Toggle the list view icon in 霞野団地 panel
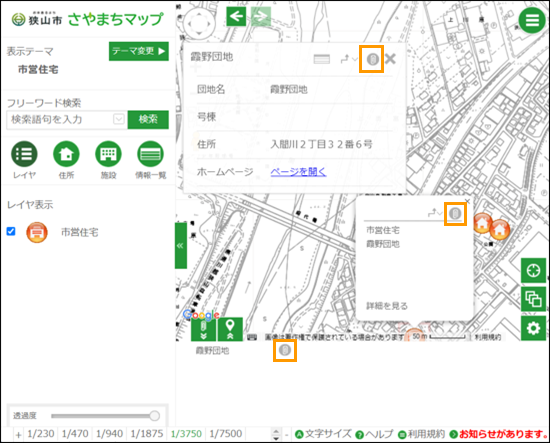The image size is (550, 443). click(x=322, y=59)
